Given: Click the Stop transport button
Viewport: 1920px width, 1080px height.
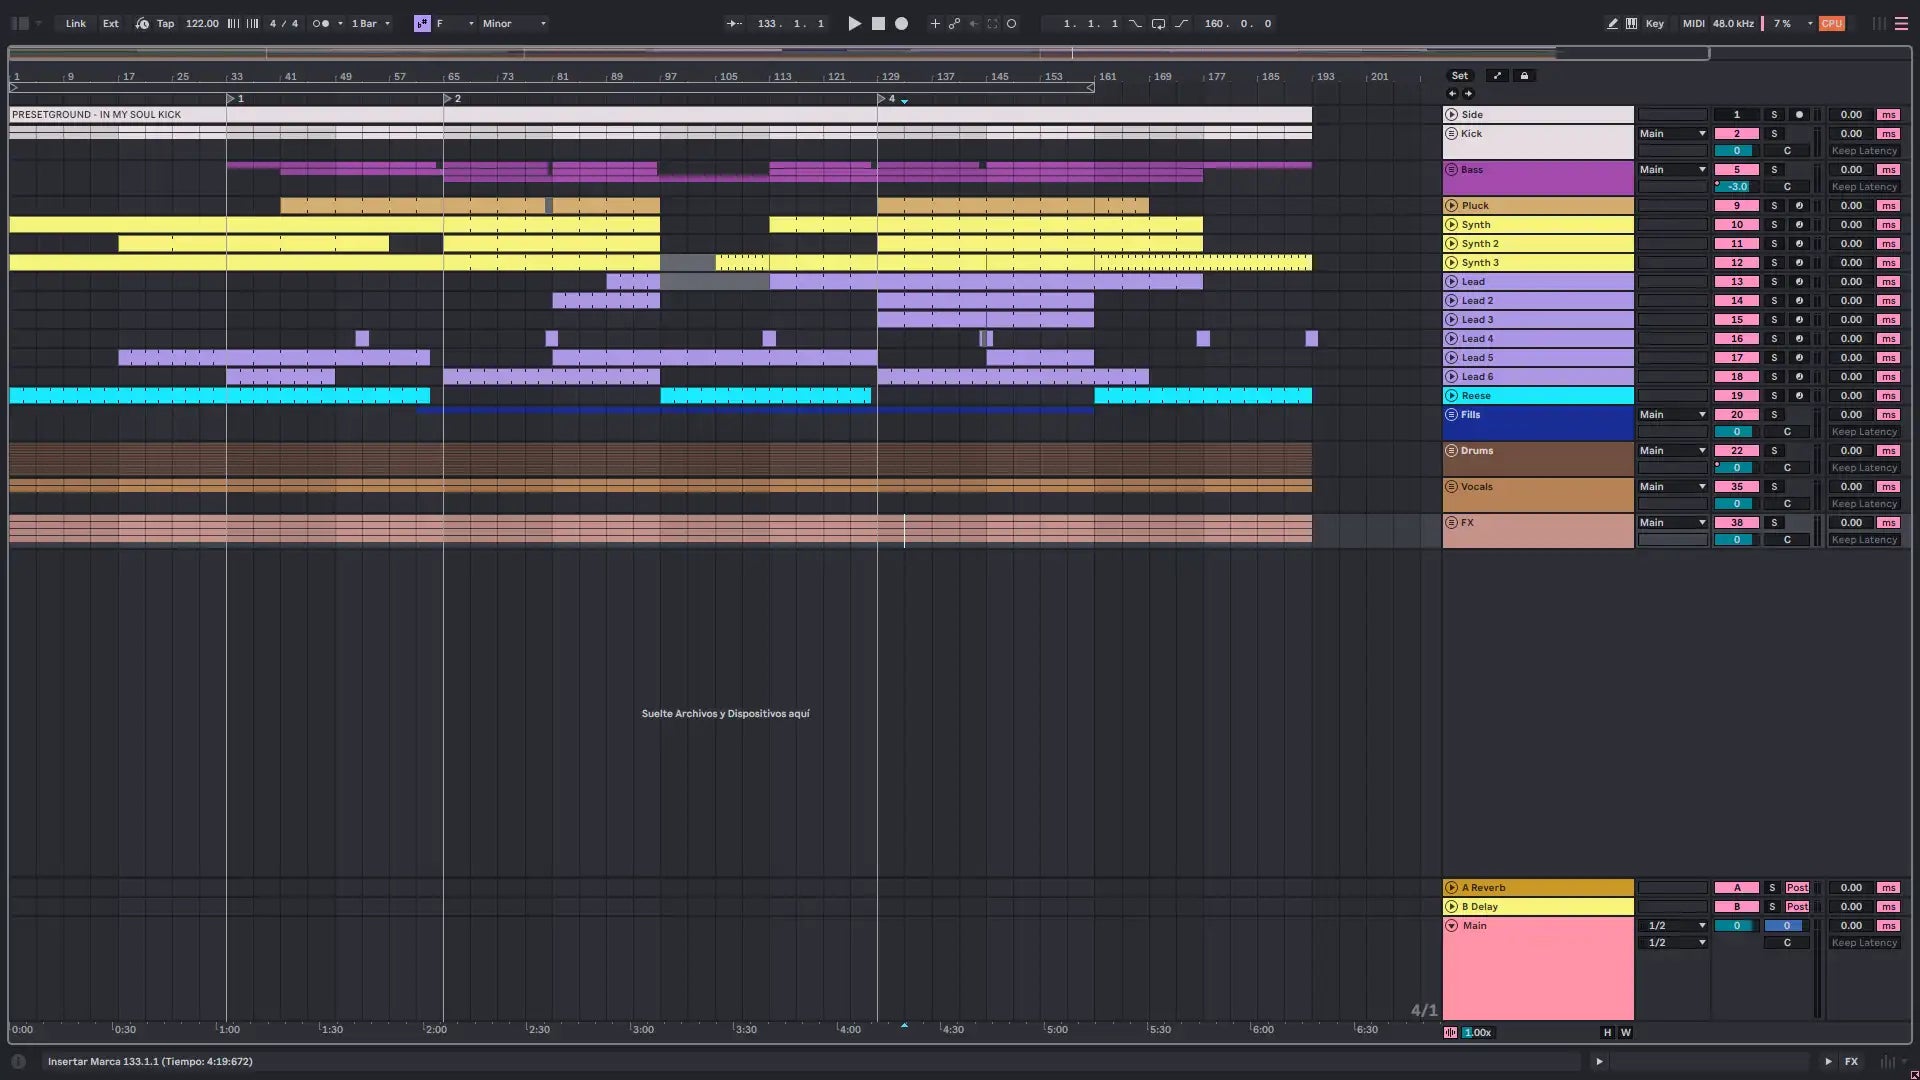Looking at the screenshot, I should tap(878, 23).
